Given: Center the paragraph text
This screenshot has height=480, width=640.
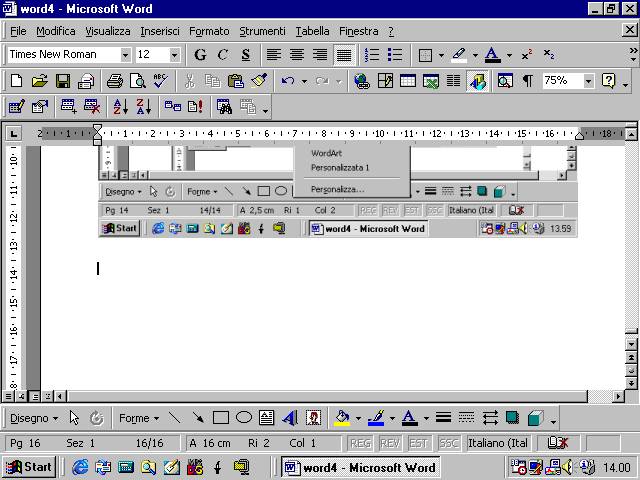Looking at the screenshot, I should 297,55.
